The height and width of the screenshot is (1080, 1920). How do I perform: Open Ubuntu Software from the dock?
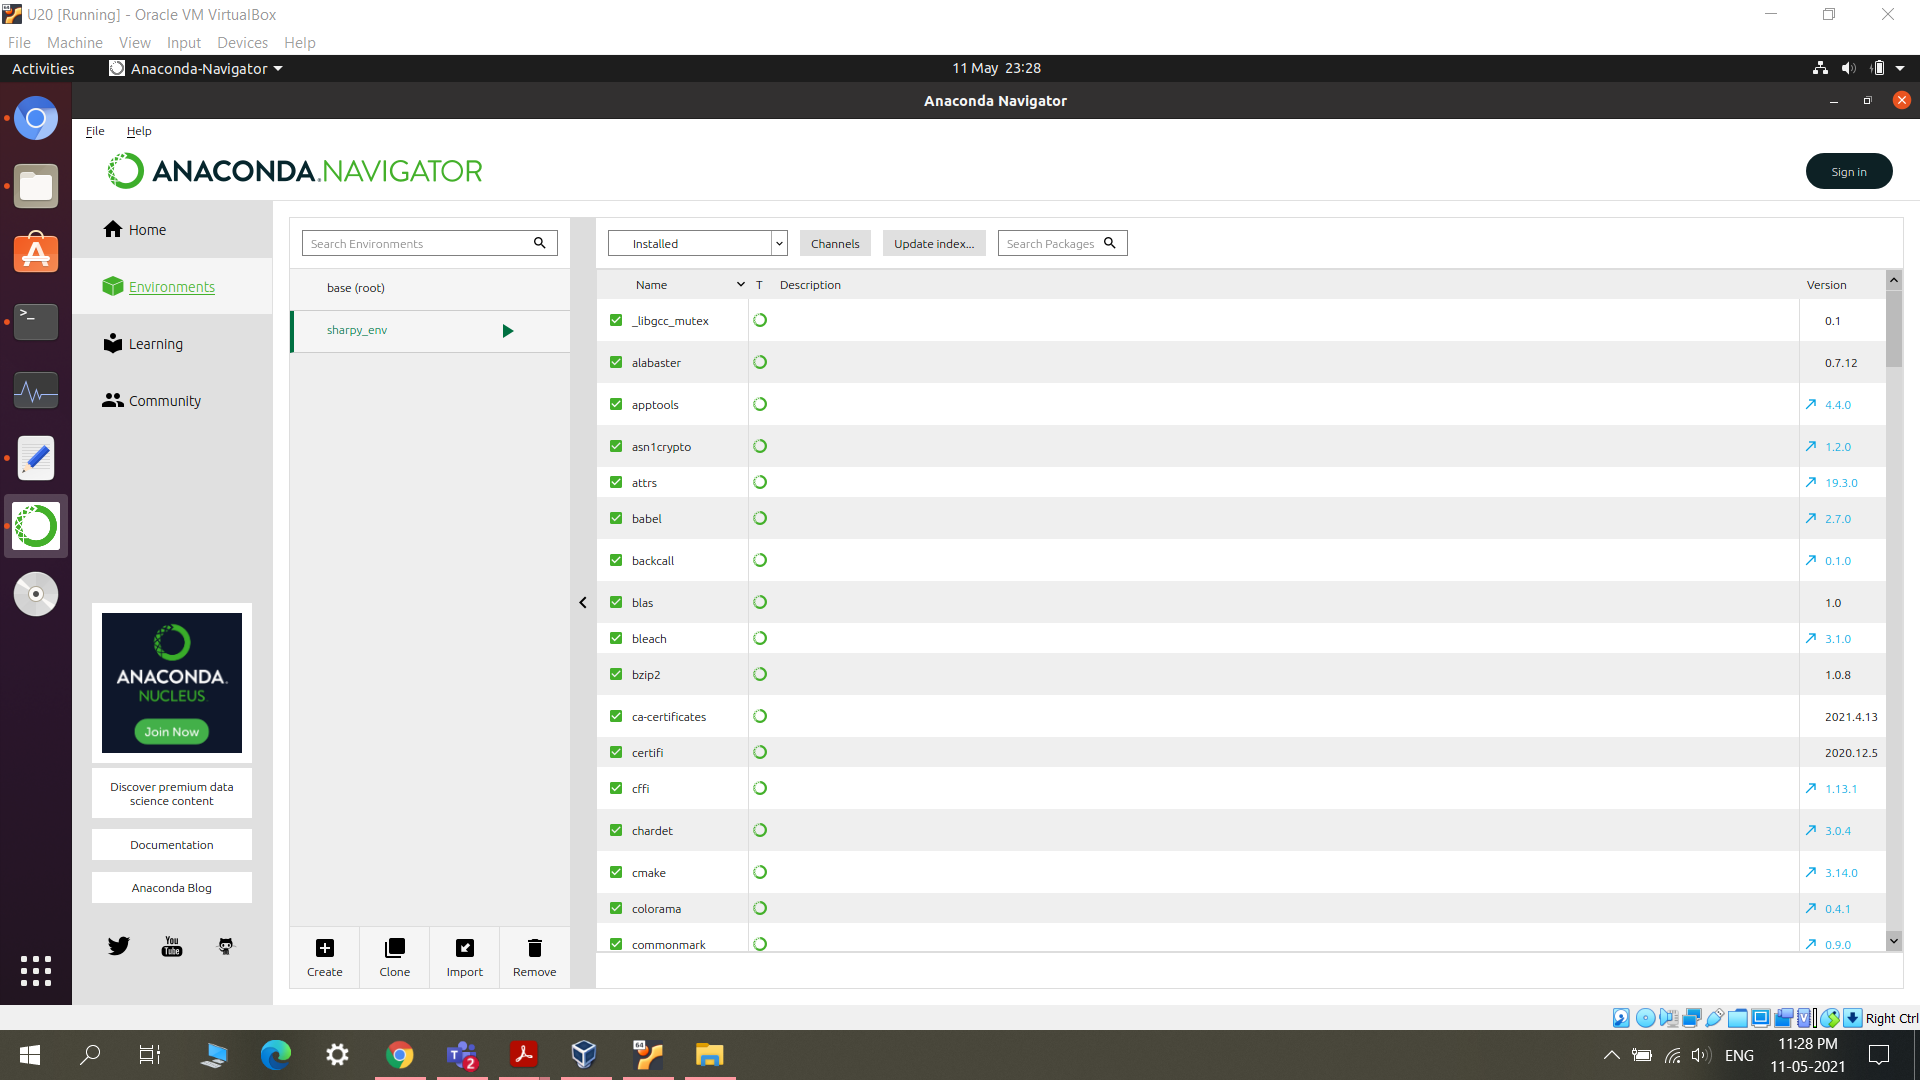(36, 254)
